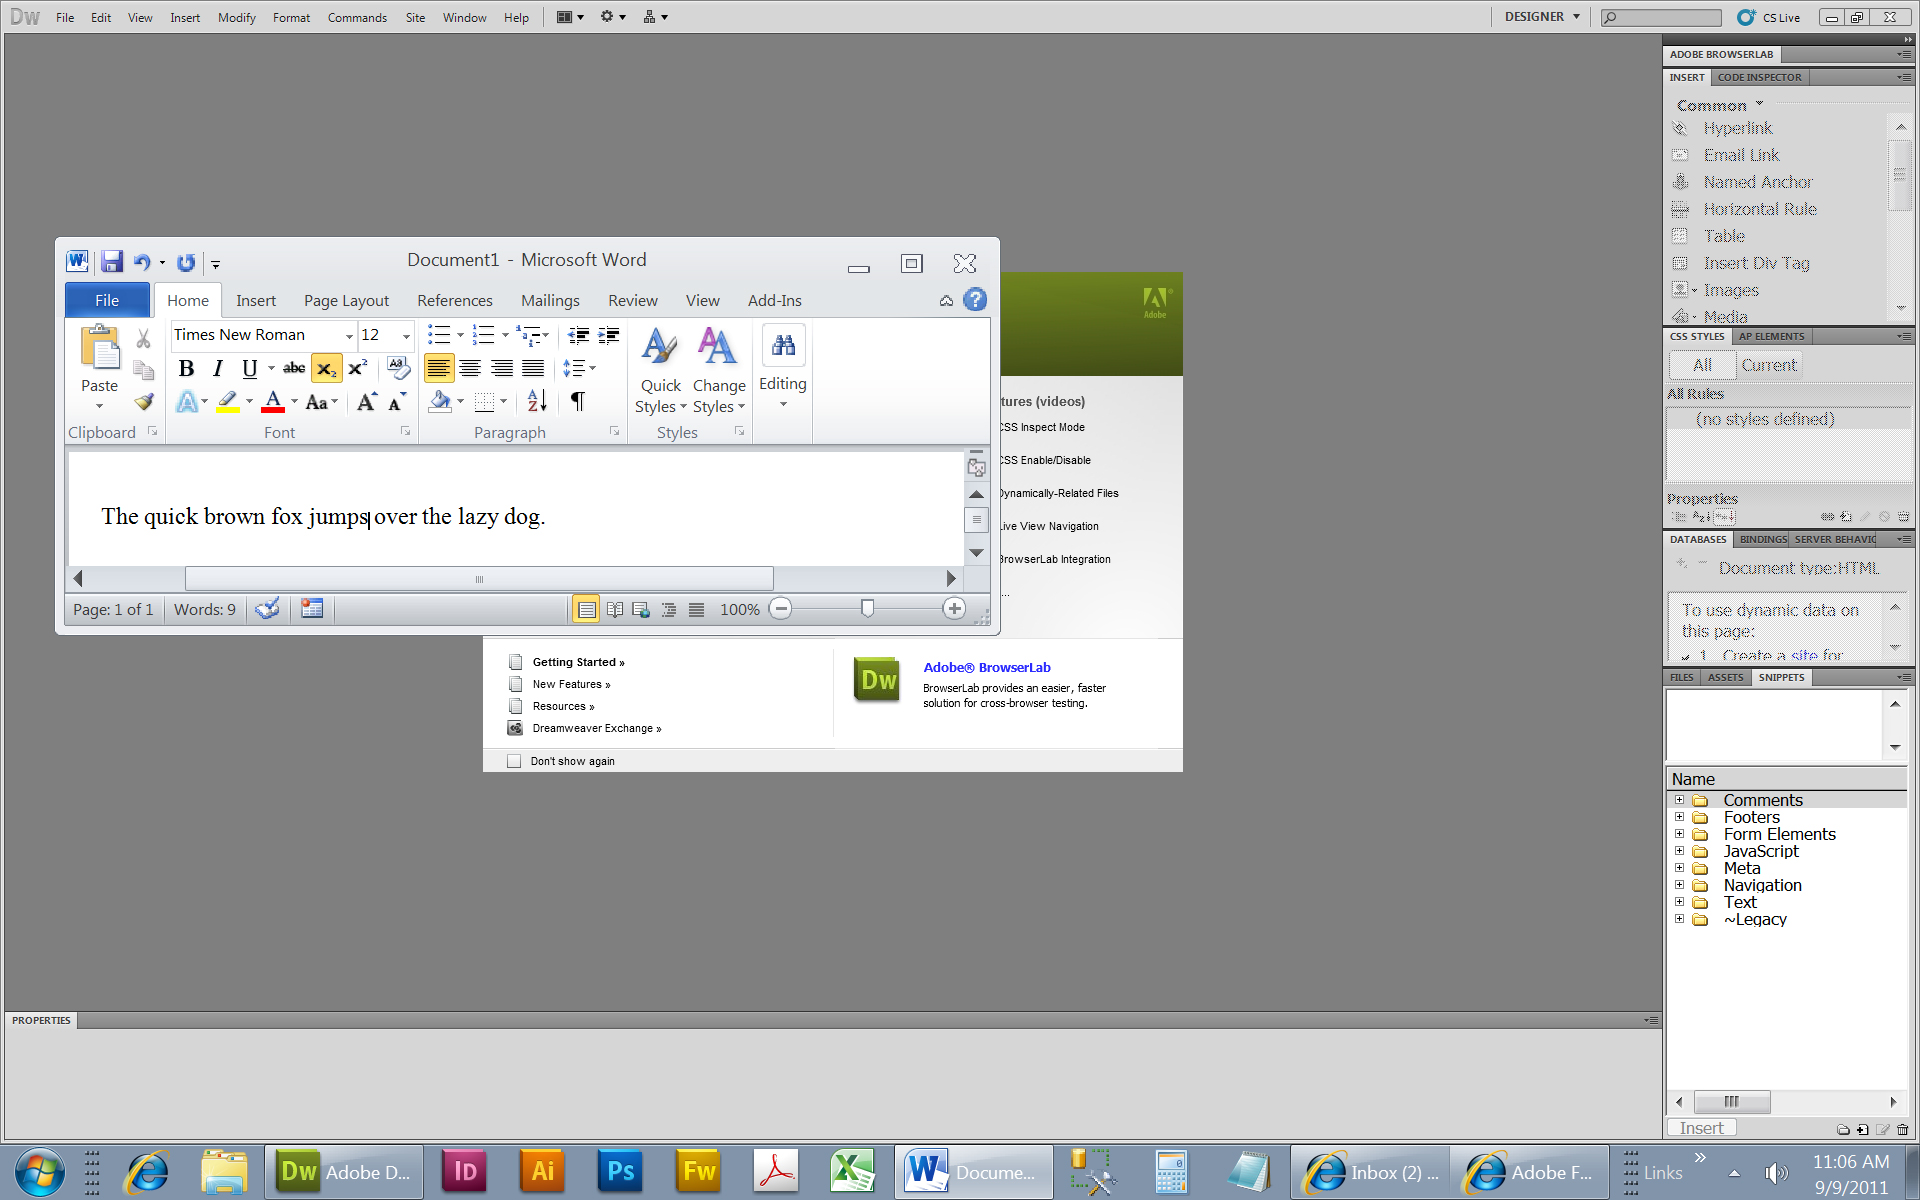The image size is (1920, 1200).
Task: Click the Superscript icon
Action: coord(357,368)
